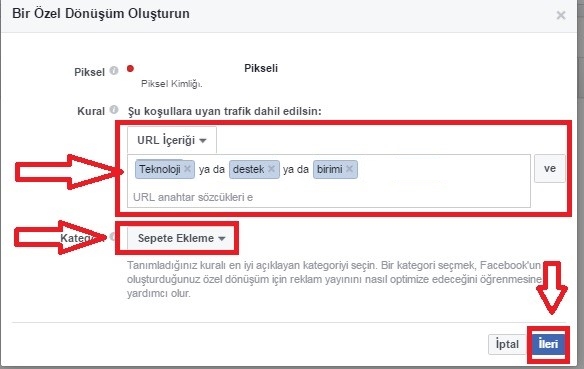Click the Pikseli name text
The height and width of the screenshot is (369, 584).
(x=261, y=68)
